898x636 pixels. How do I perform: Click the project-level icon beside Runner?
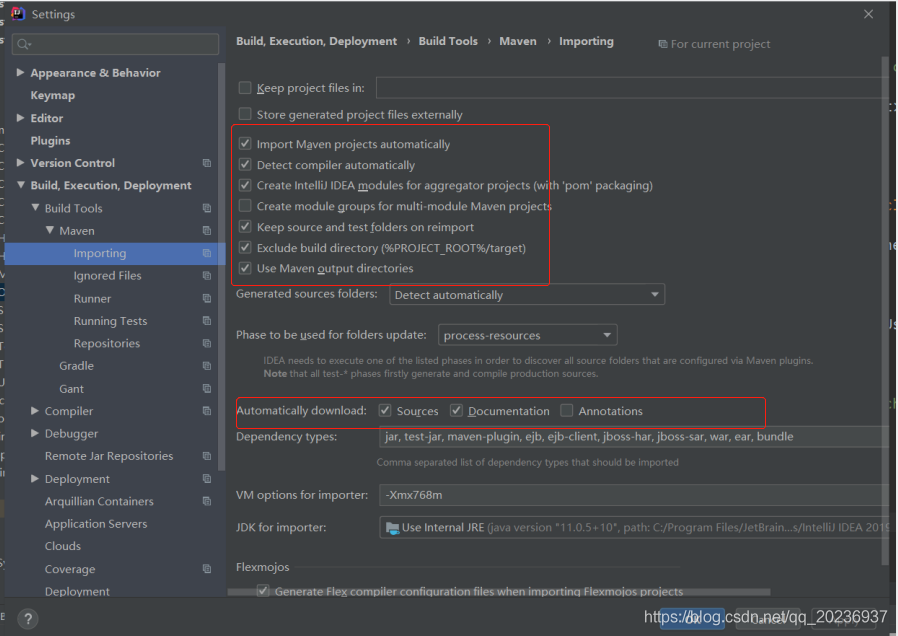coord(207,298)
